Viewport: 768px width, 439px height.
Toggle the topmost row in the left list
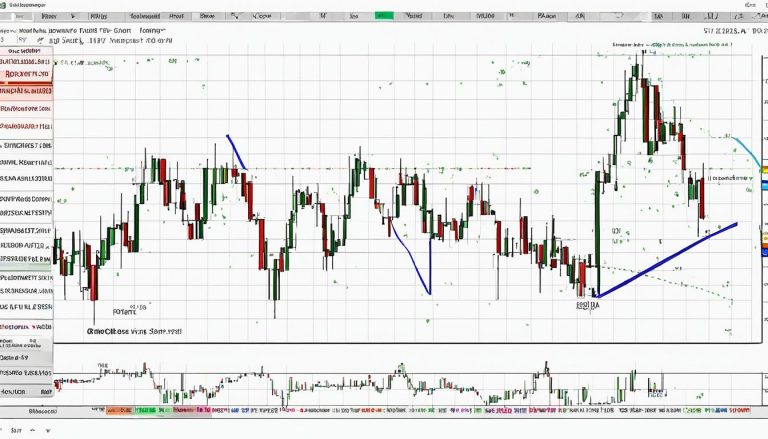[27, 50]
